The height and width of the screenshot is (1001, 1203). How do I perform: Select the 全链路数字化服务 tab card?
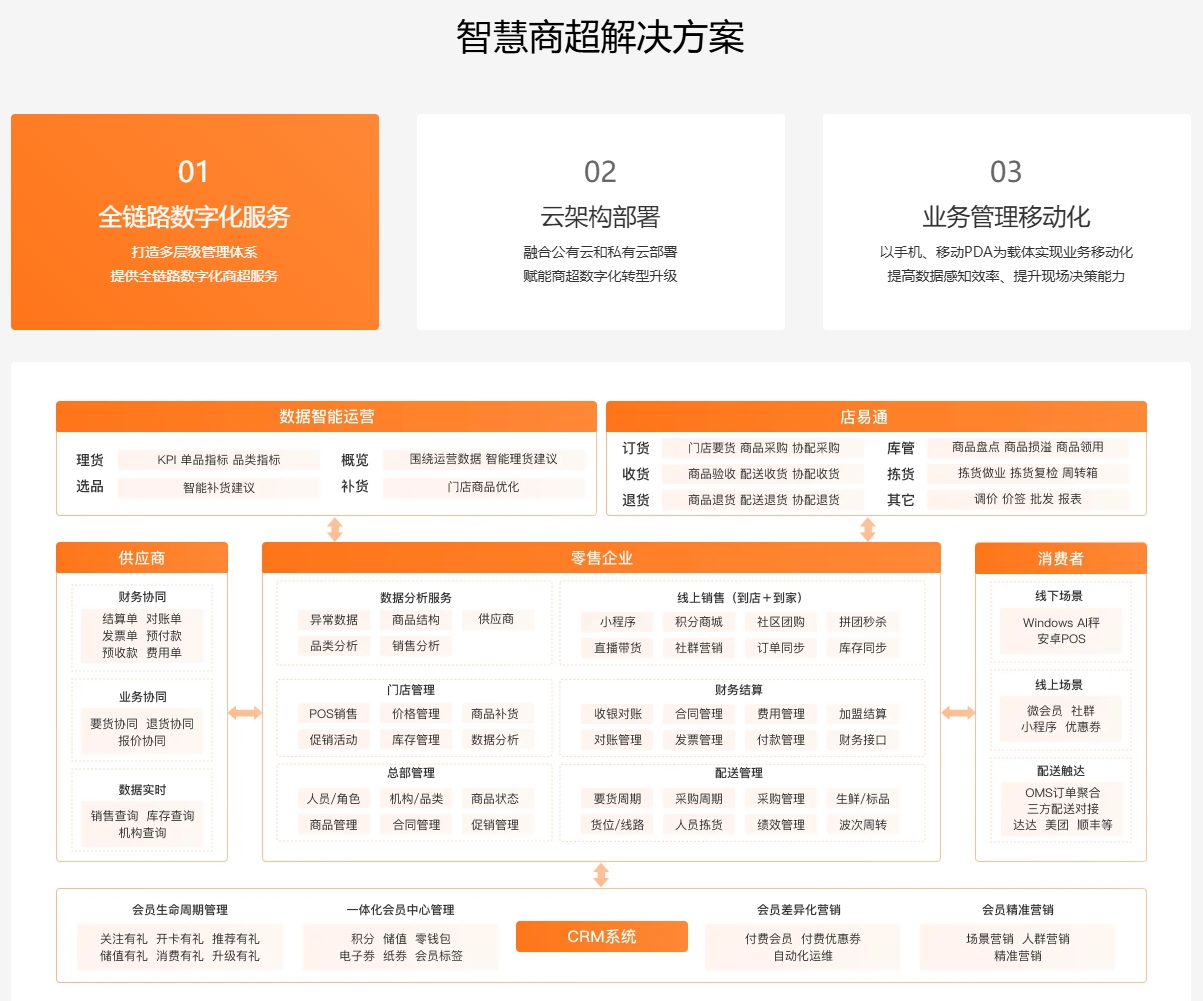click(x=194, y=222)
